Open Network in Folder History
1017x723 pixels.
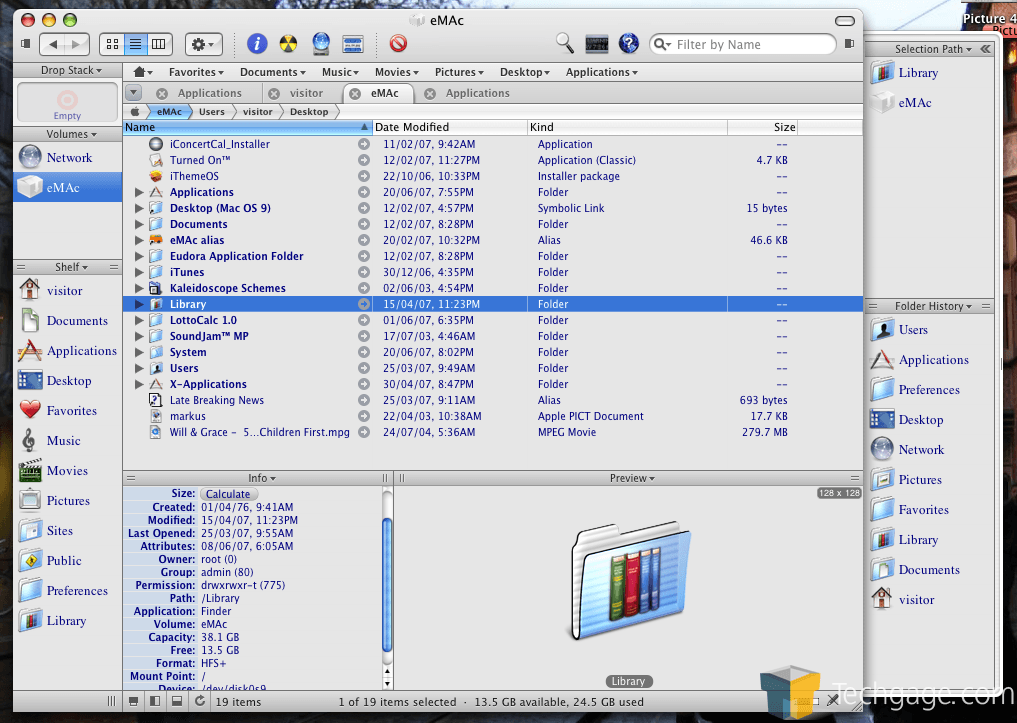(930, 449)
